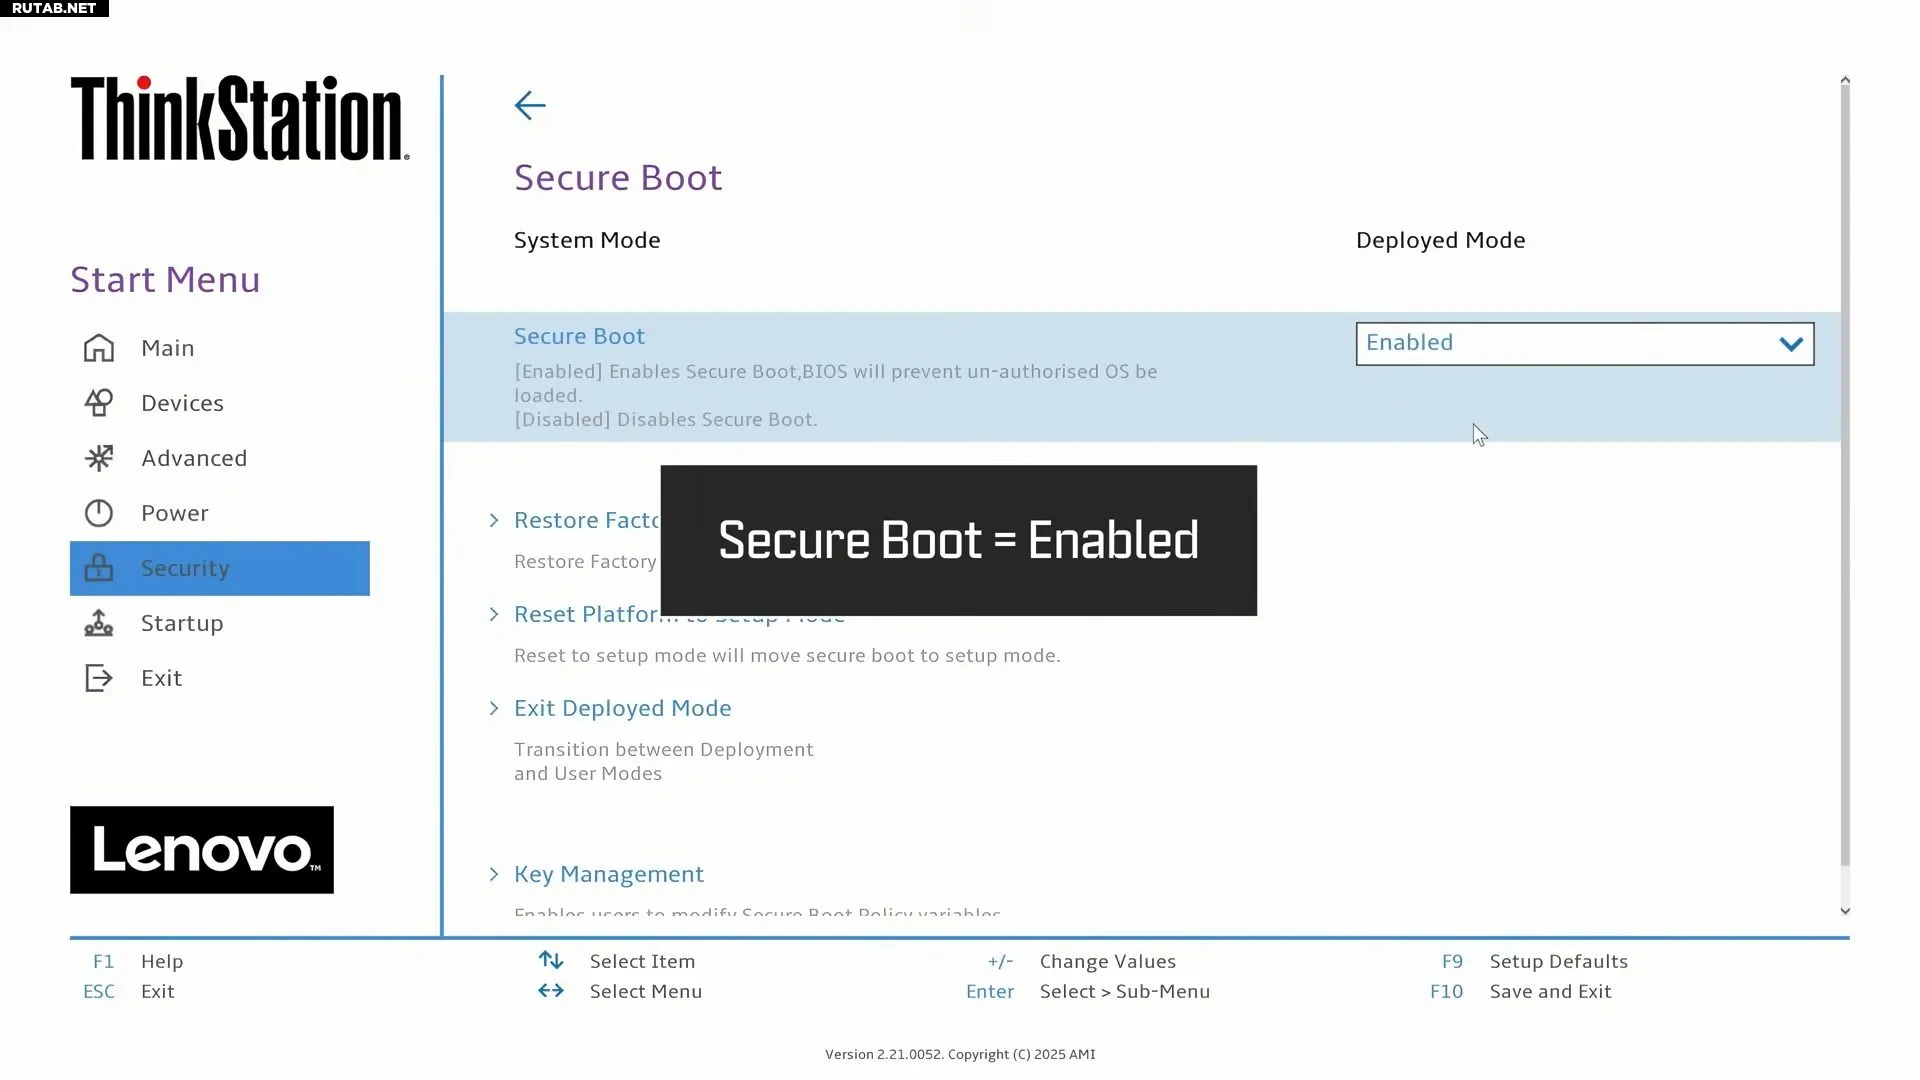Click the Save and Exit label
The width and height of the screenshot is (1920, 1080).
pyautogui.click(x=1550, y=991)
